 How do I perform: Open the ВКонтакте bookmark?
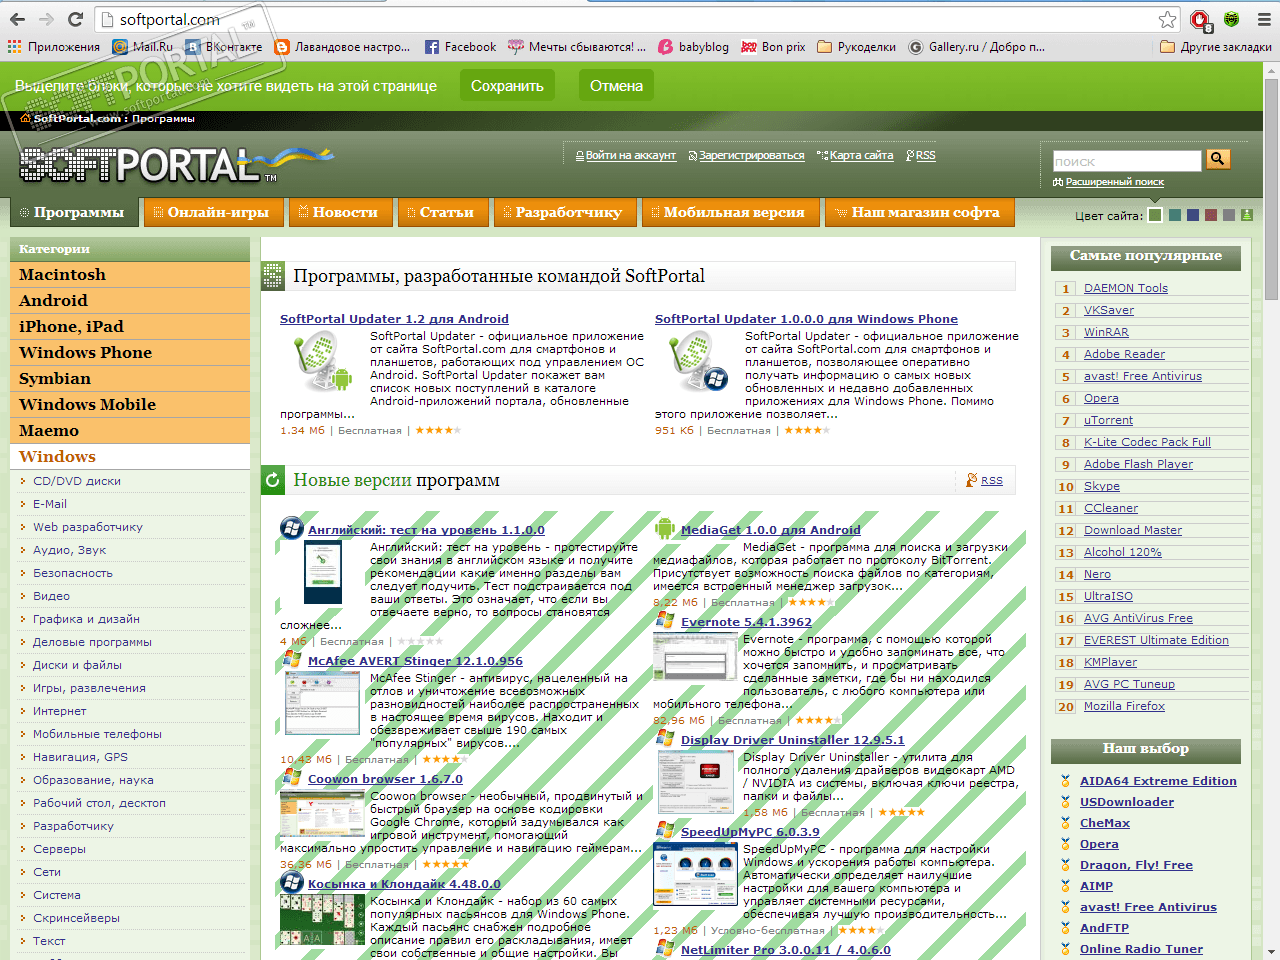(x=224, y=47)
